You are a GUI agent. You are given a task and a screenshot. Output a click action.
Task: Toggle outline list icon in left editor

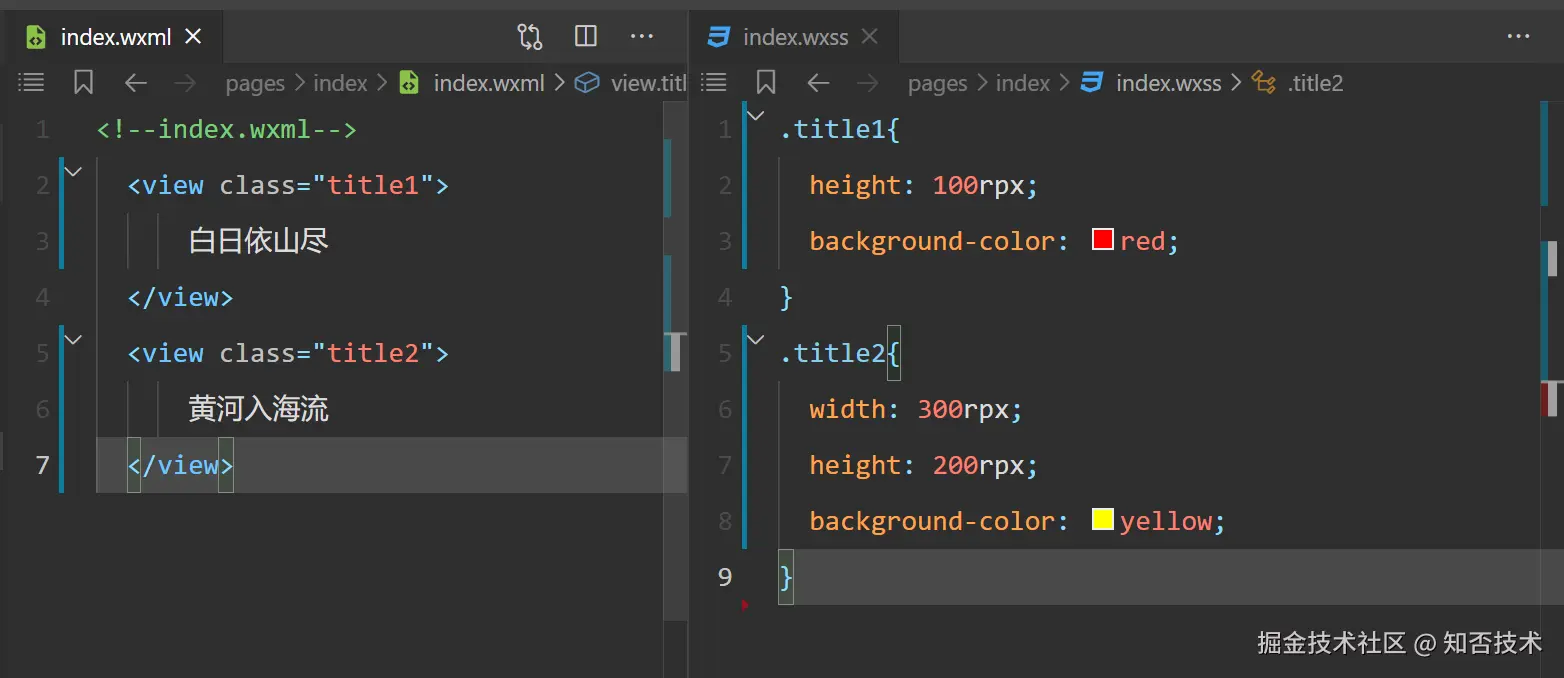tap(32, 83)
